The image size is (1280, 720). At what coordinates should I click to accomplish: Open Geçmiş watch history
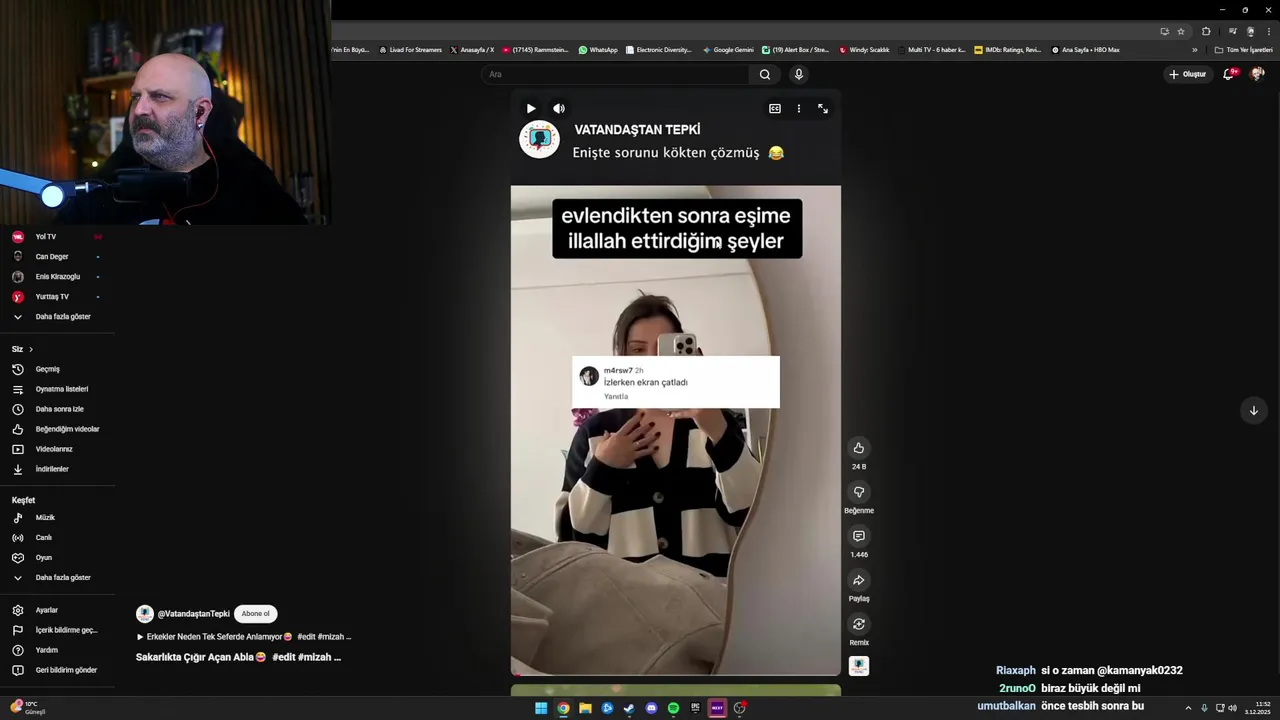click(x=58, y=369)
